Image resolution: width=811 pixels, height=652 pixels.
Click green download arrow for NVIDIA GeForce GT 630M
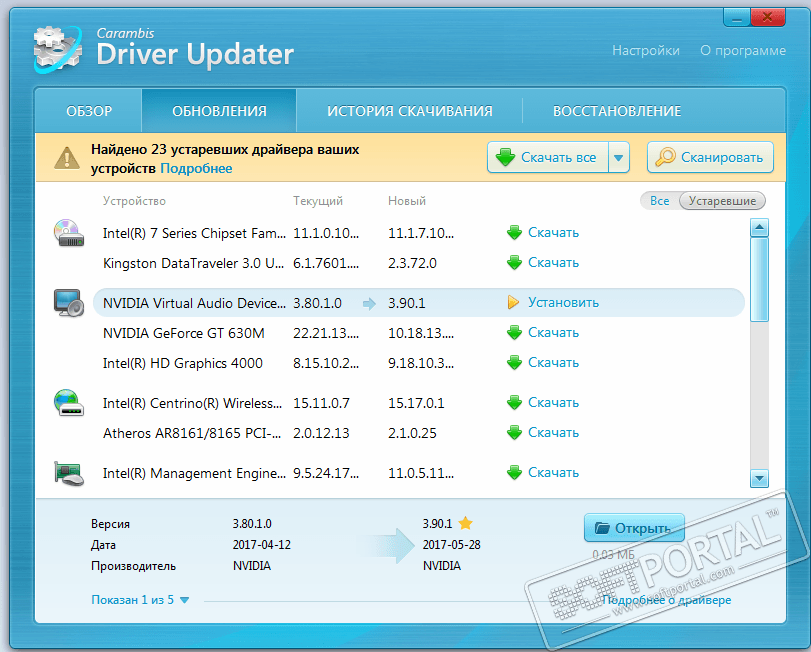pos(514,332)
